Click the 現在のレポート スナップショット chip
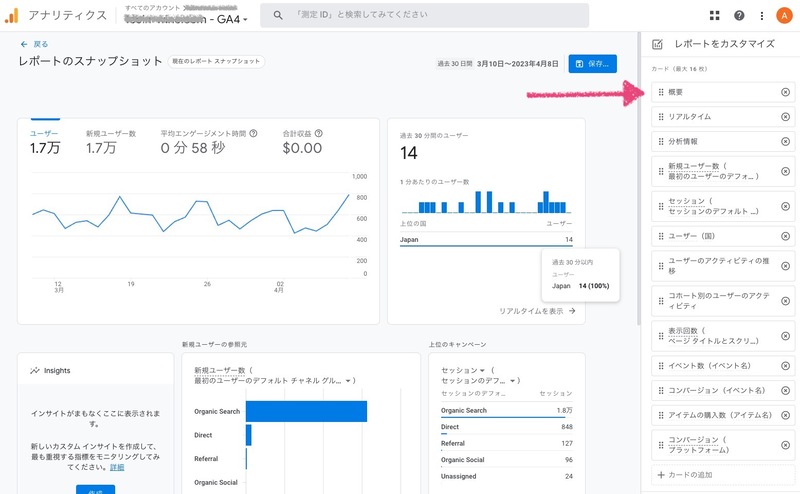 click(x=216, y=61)
